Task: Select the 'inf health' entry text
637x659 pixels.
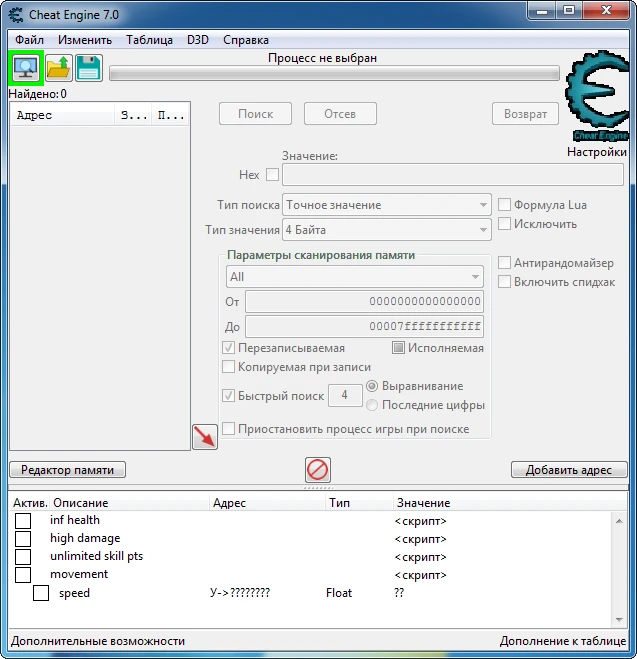Action: tap(75, 520)
